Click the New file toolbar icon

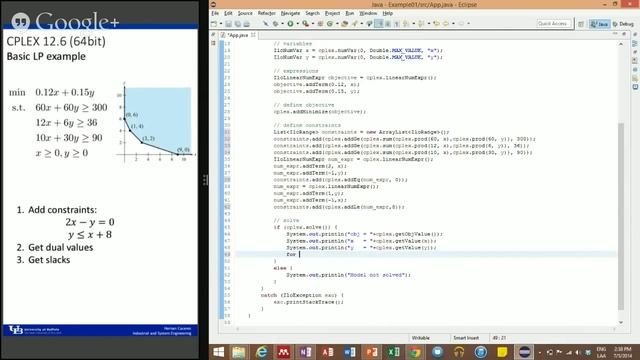(214, 24)
